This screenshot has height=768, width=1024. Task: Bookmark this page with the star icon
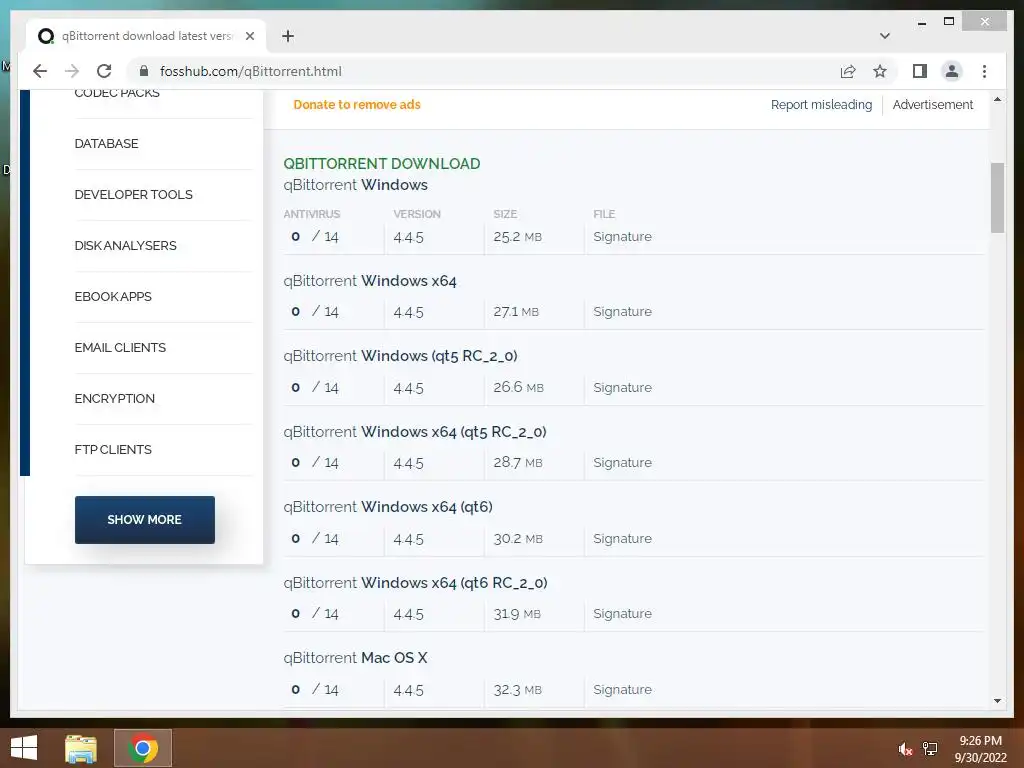[x=880, y=71]
